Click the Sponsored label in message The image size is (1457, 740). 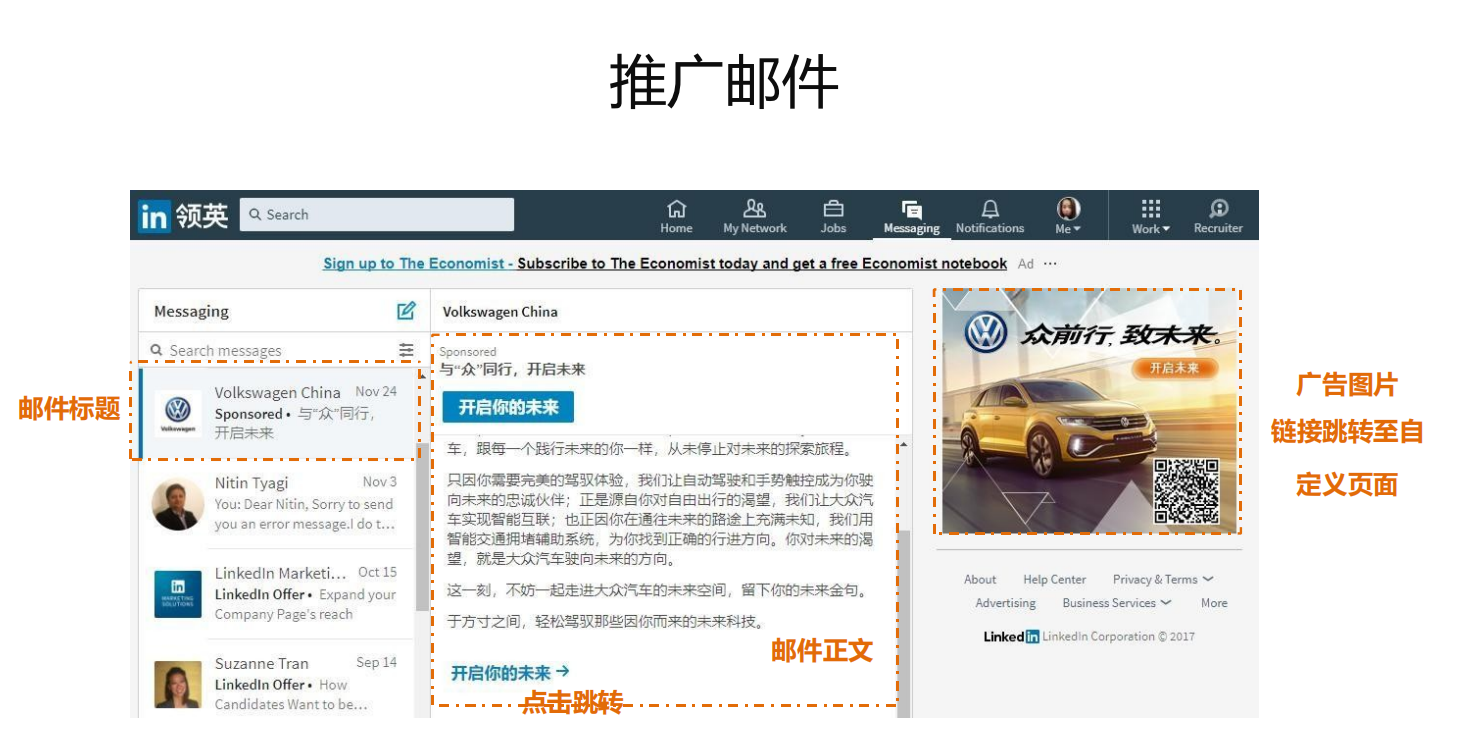[x=468, y=352]
